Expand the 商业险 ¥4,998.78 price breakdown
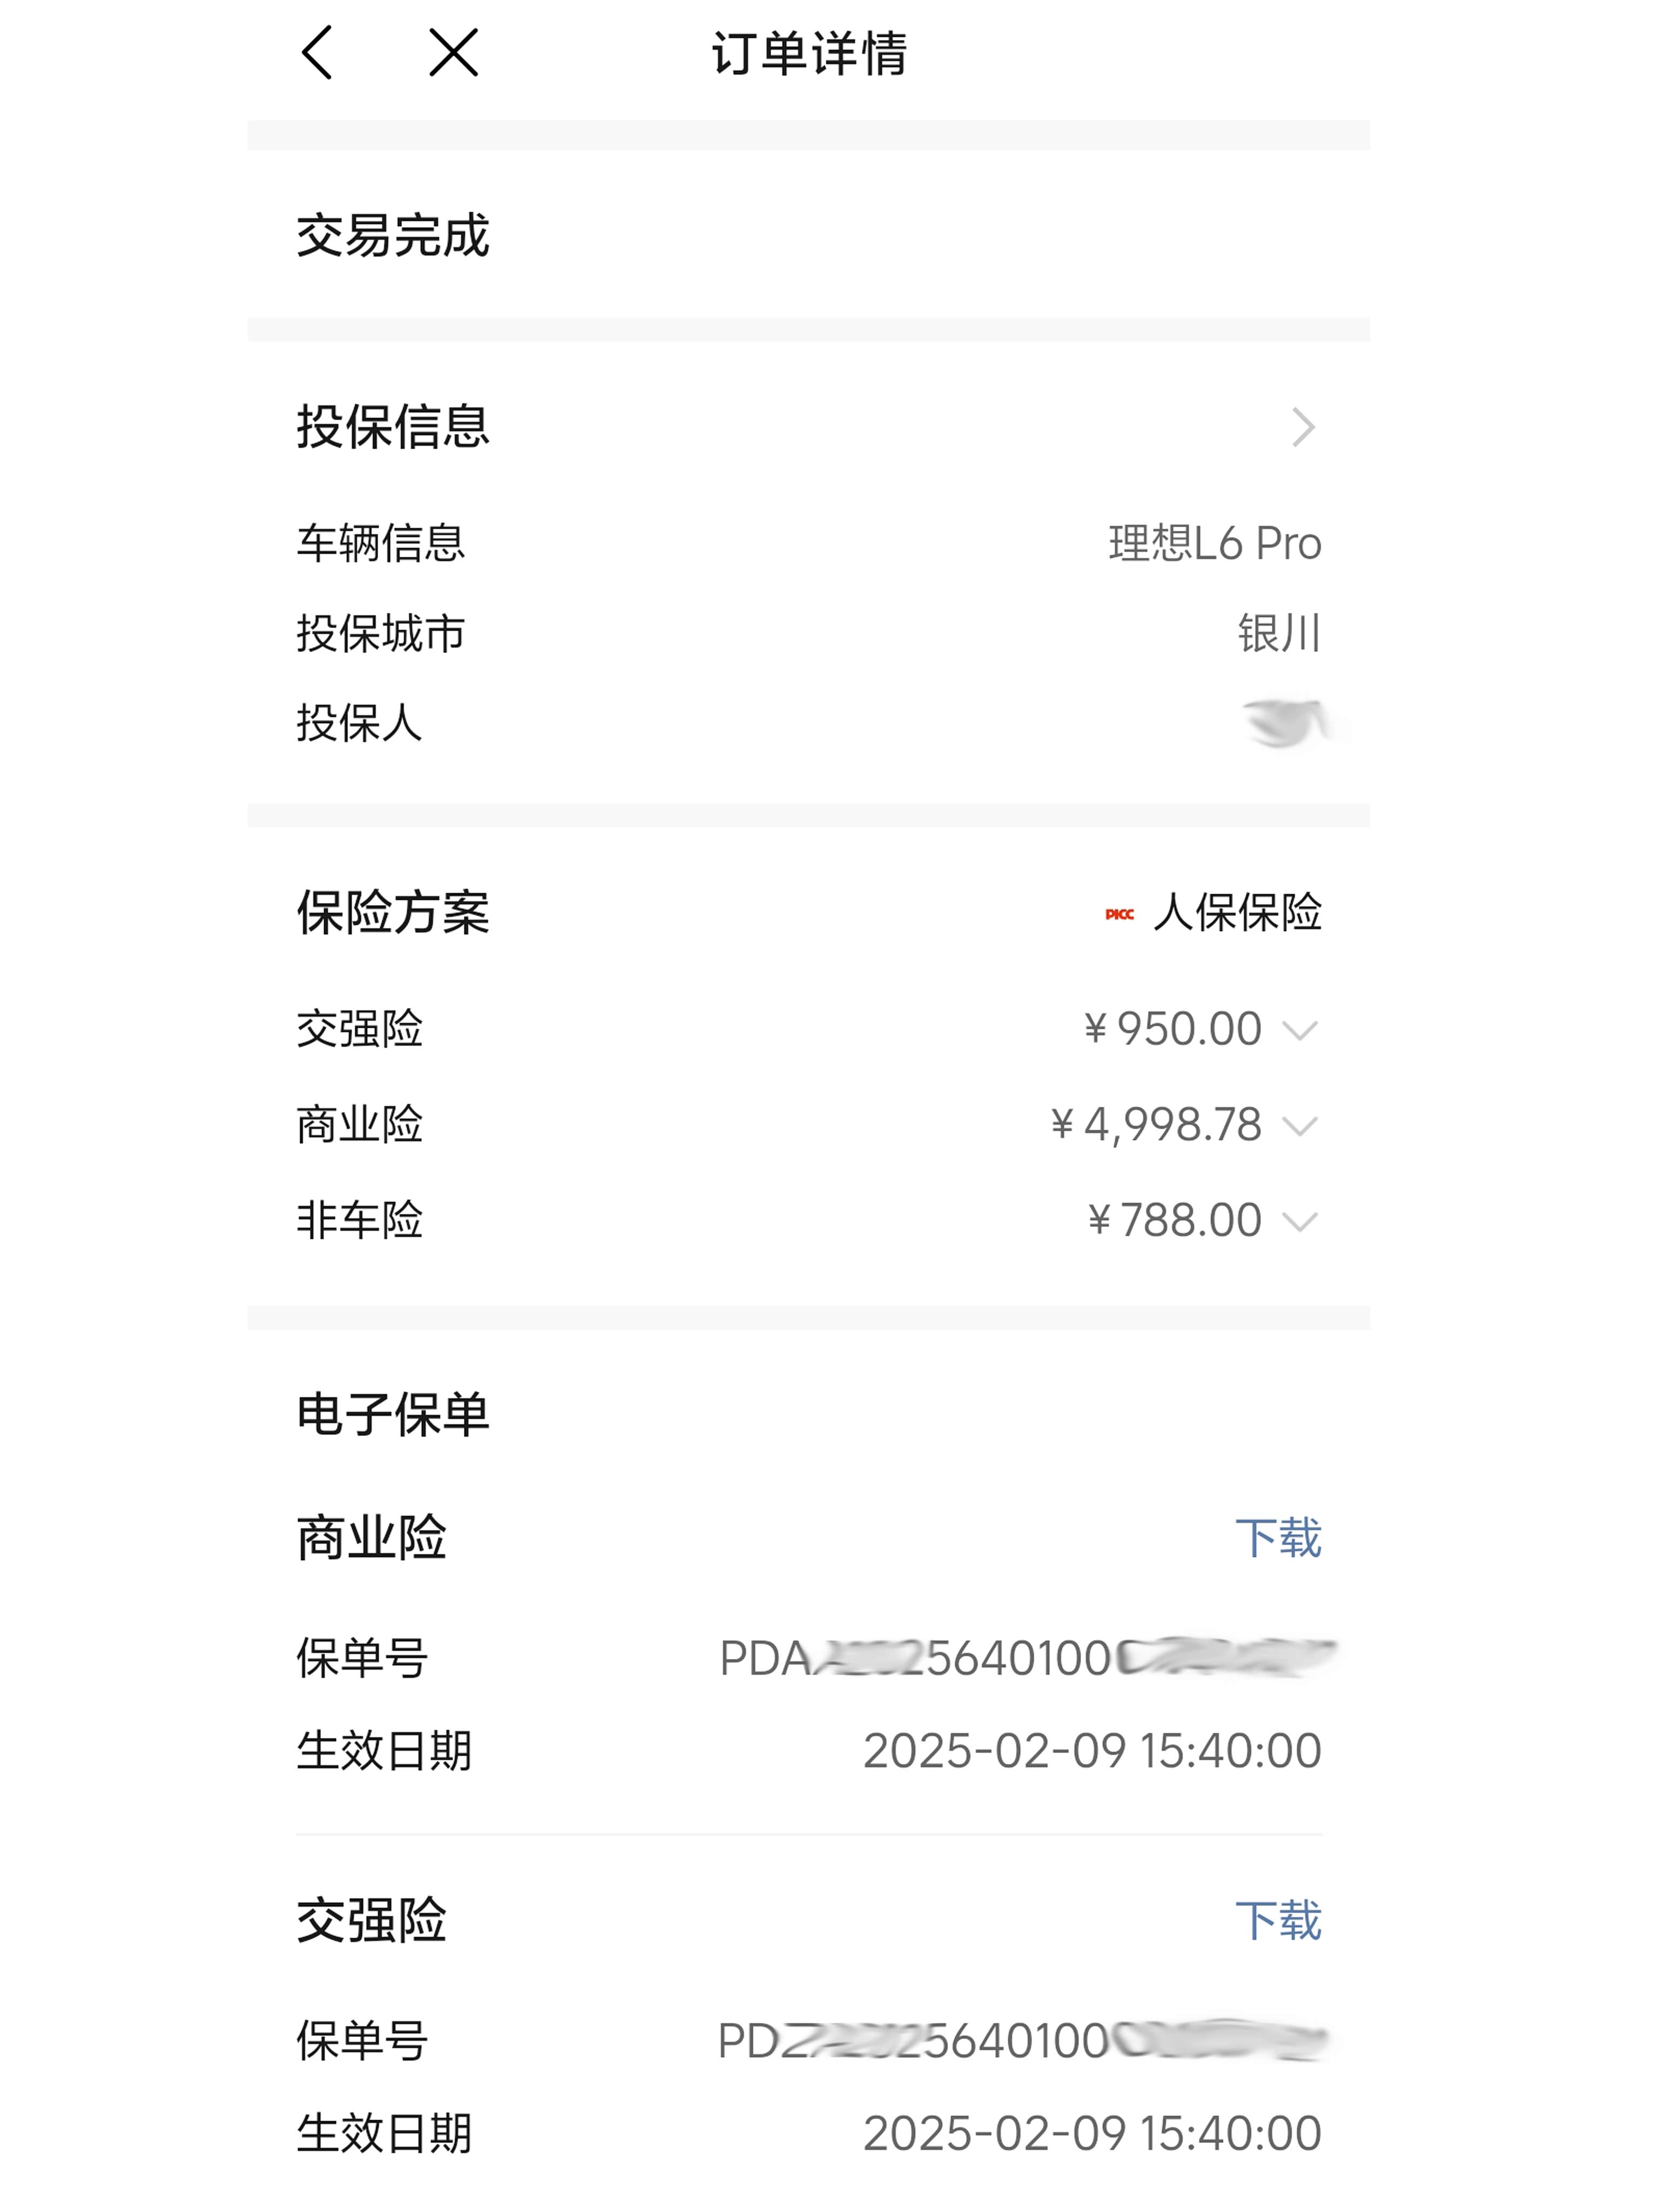This screenshot has height=2212, width=1659. point(1299,1126)
